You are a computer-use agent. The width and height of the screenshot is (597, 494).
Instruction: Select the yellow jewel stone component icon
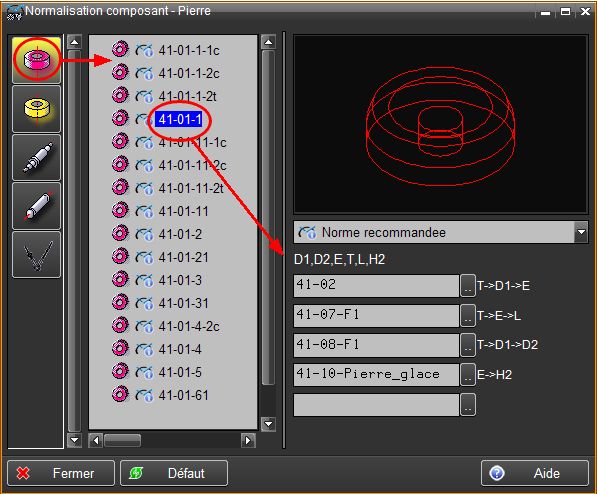[37, 109]
